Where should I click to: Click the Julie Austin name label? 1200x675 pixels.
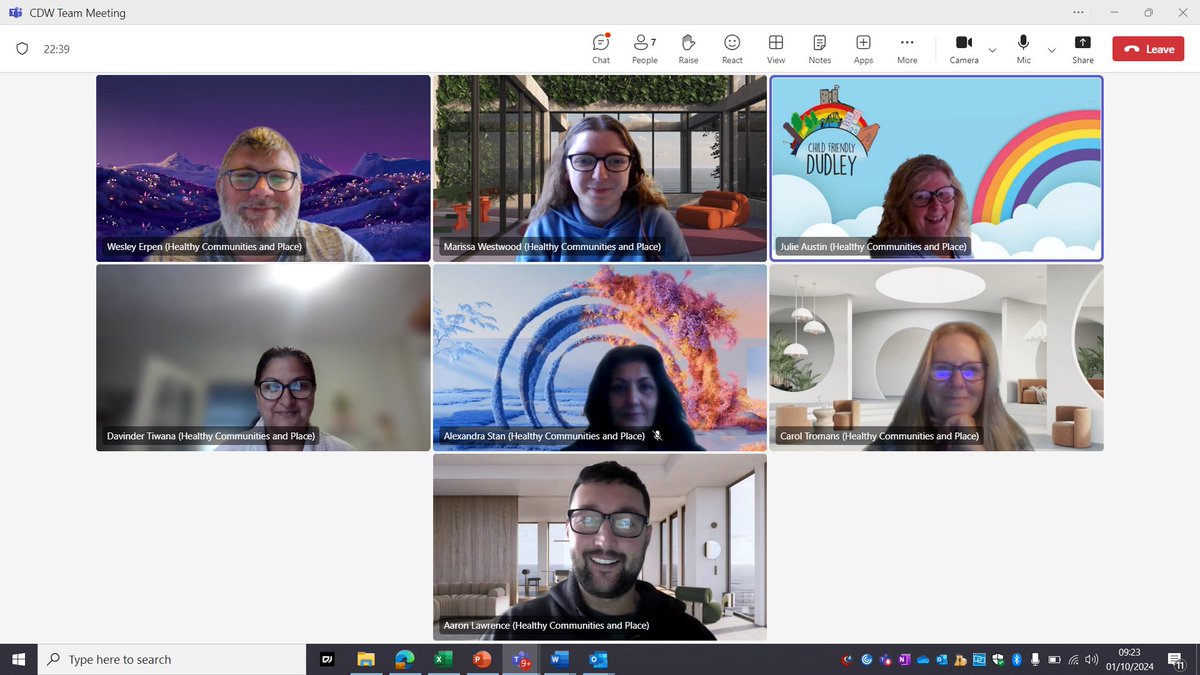[873, 246]
